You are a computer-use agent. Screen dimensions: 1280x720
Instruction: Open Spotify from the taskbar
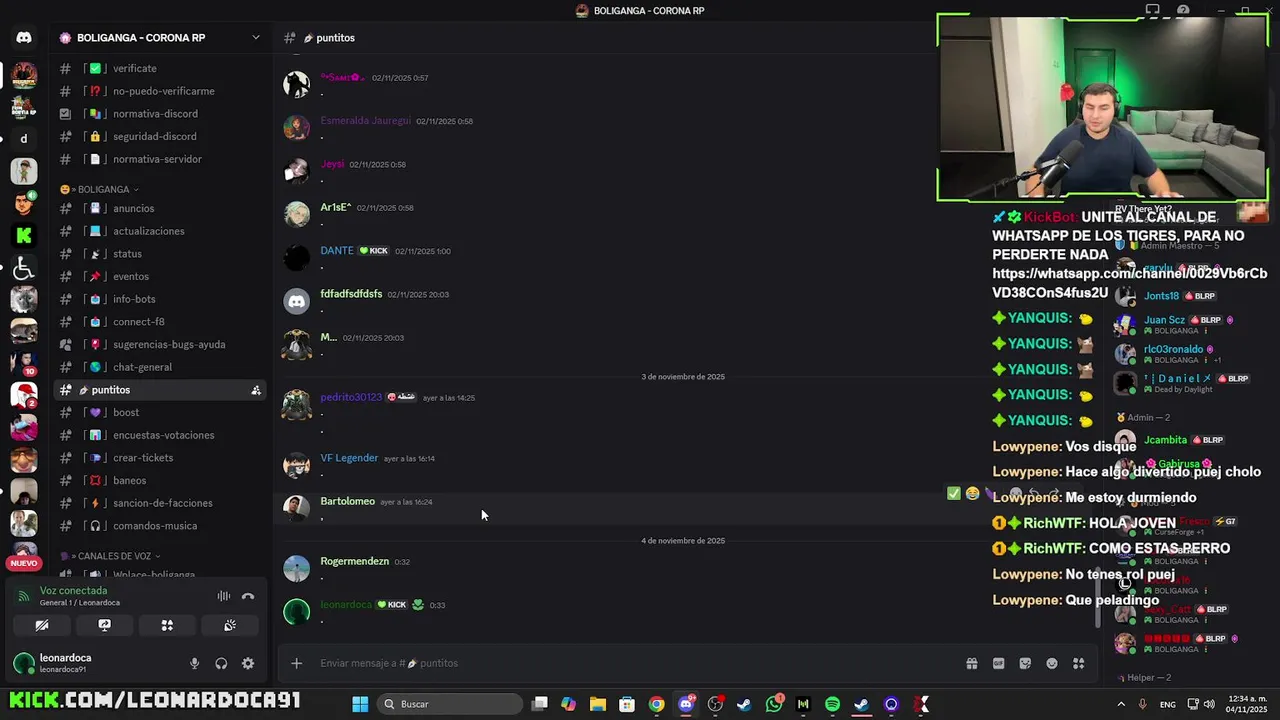[833, 704]
